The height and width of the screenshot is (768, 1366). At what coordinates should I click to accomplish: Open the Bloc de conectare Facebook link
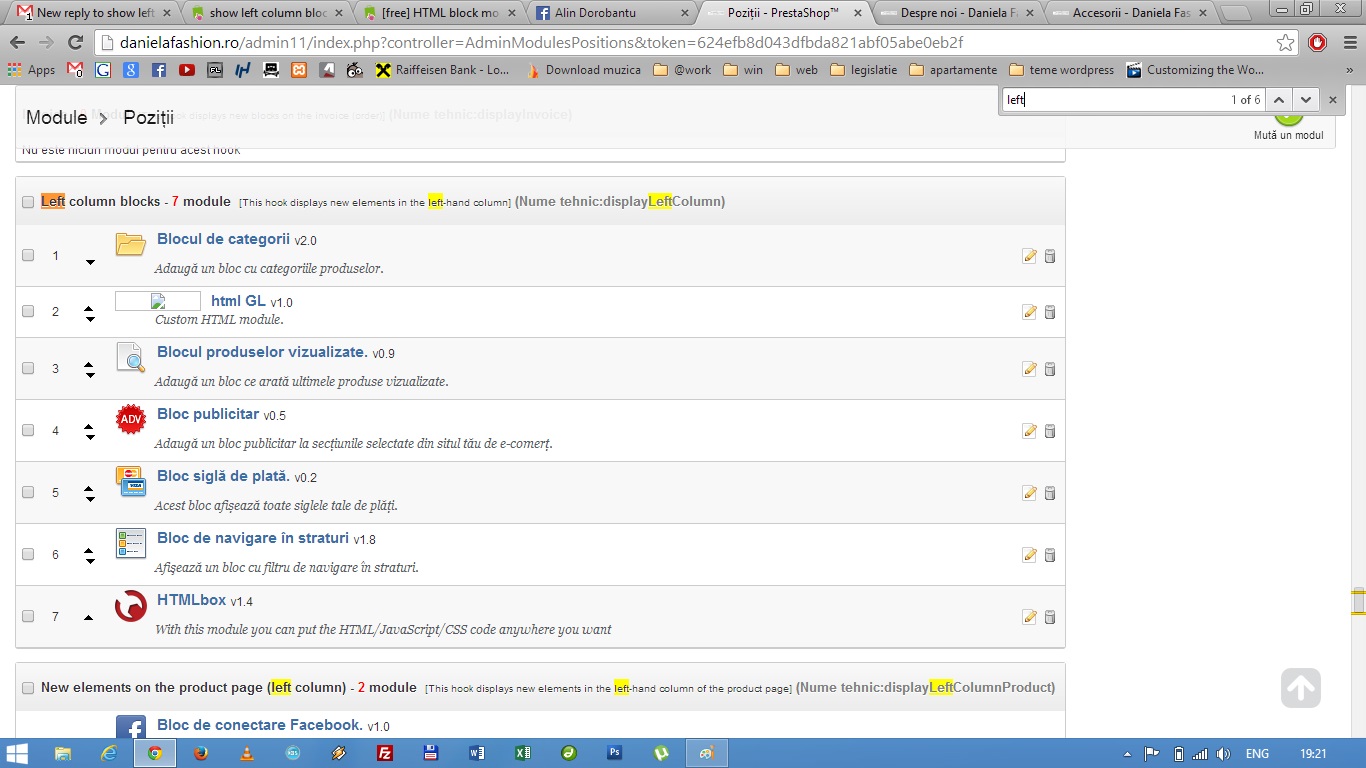click(259, 725)
